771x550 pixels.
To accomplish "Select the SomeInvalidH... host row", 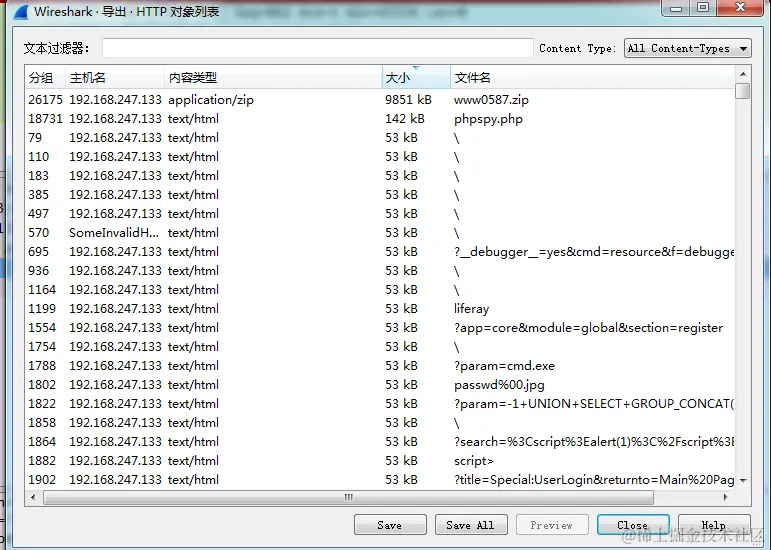I will point(380,233).
